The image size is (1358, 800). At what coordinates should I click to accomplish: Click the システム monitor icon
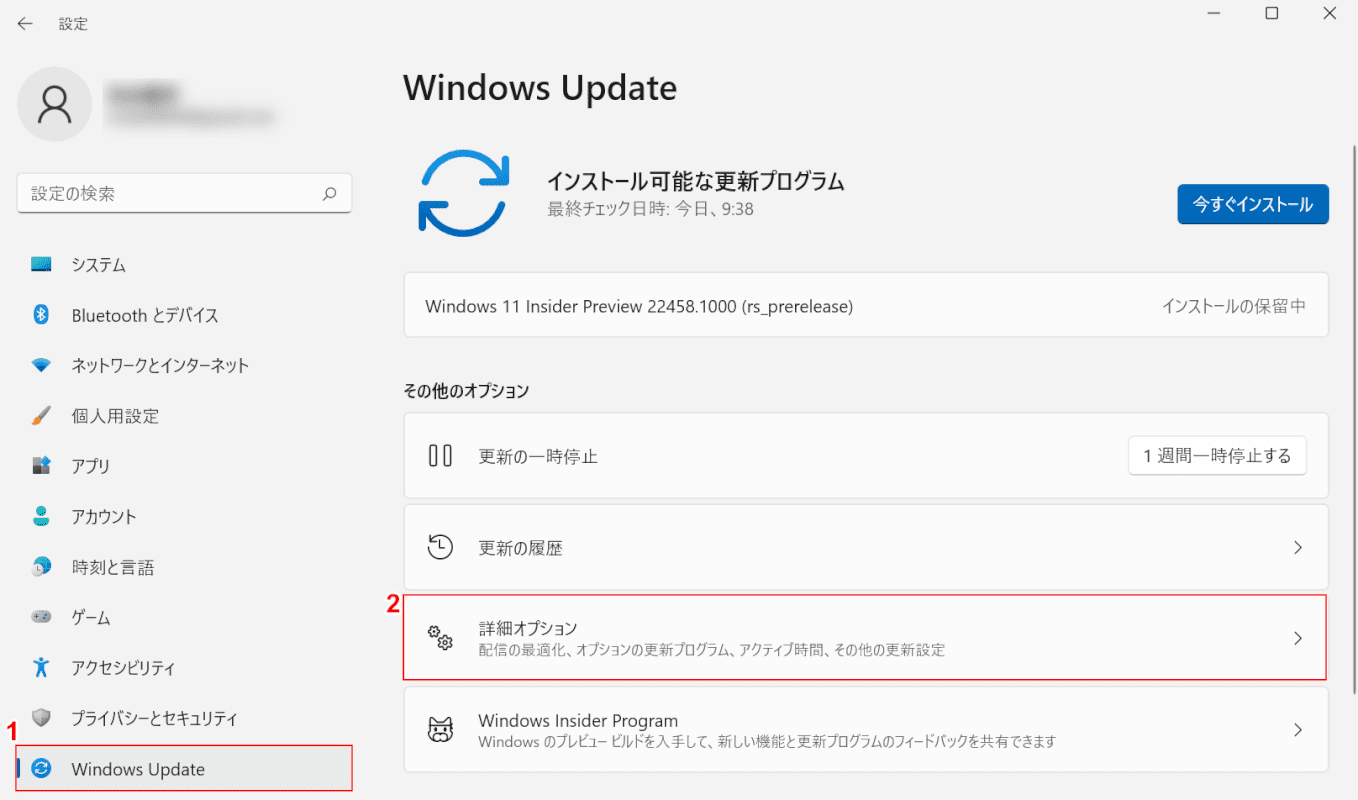[x=41, y=265]
